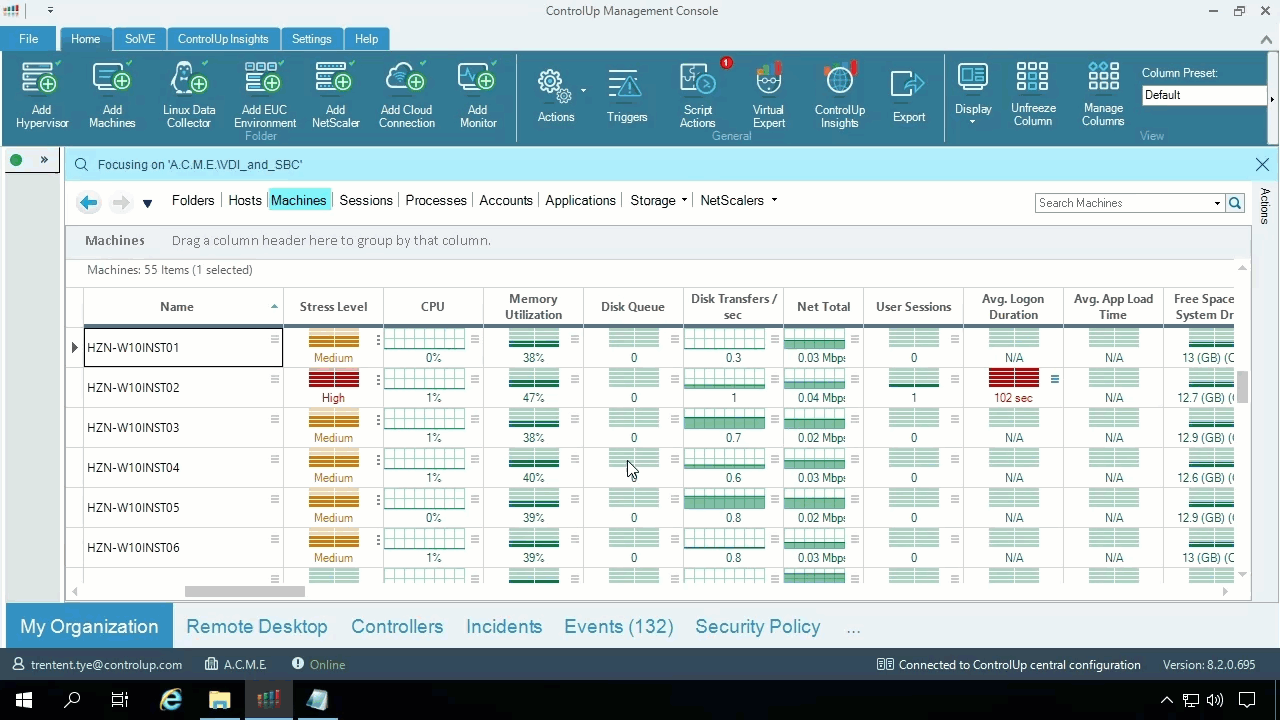1280x720 pixels.
Task: Open the Remote Desktop tab
Action: point(257,627)
